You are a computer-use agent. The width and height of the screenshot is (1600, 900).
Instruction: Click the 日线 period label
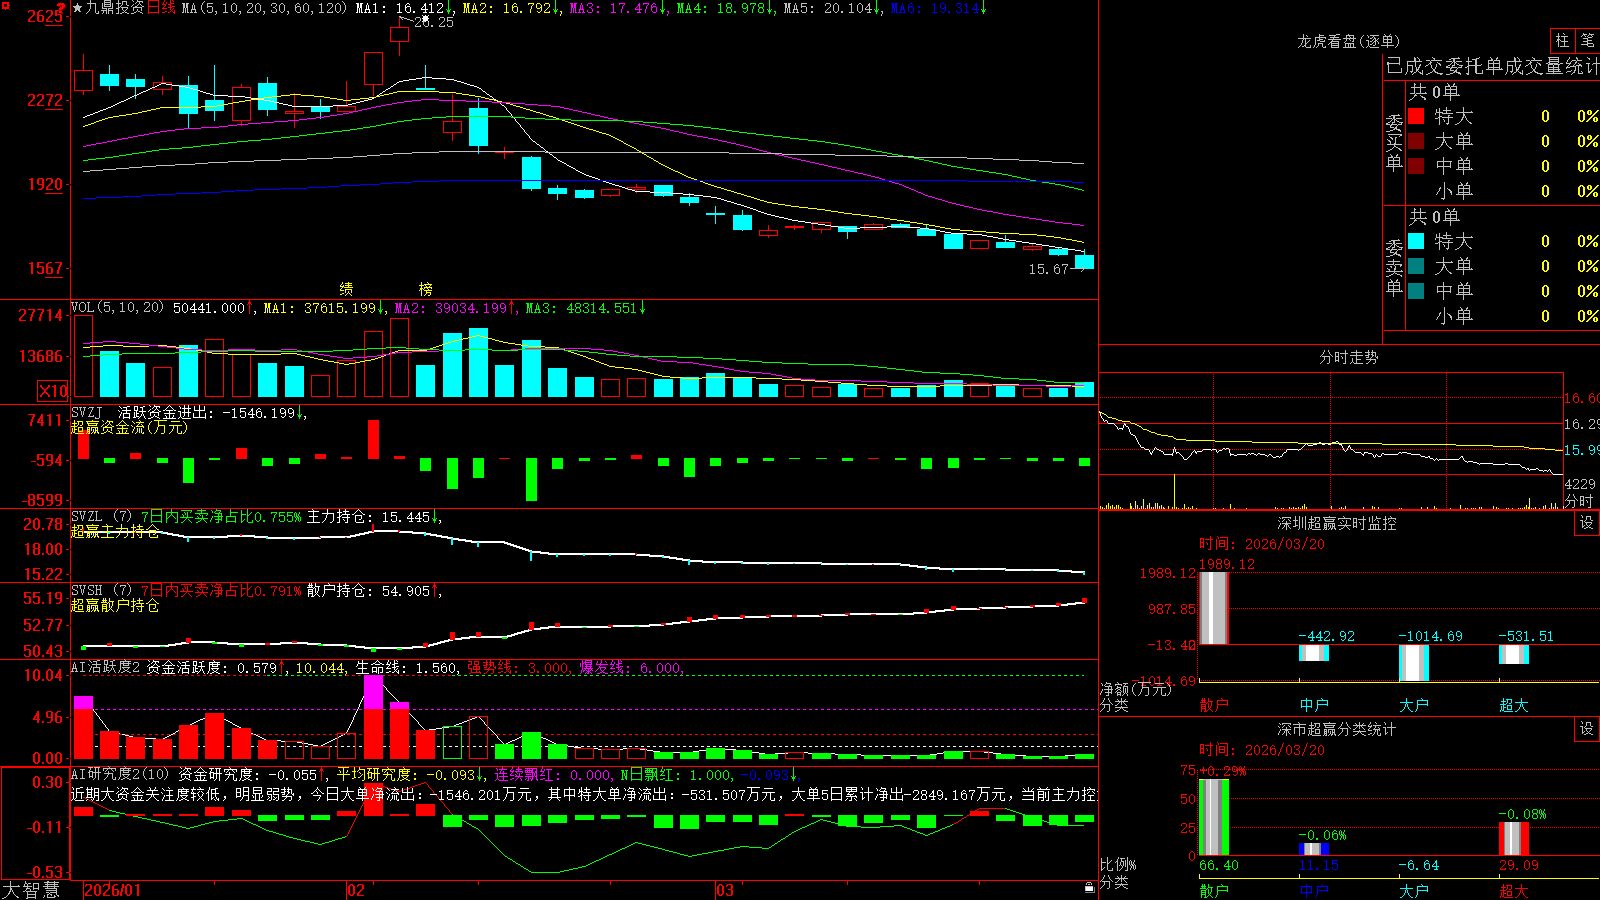click(161, 8)
